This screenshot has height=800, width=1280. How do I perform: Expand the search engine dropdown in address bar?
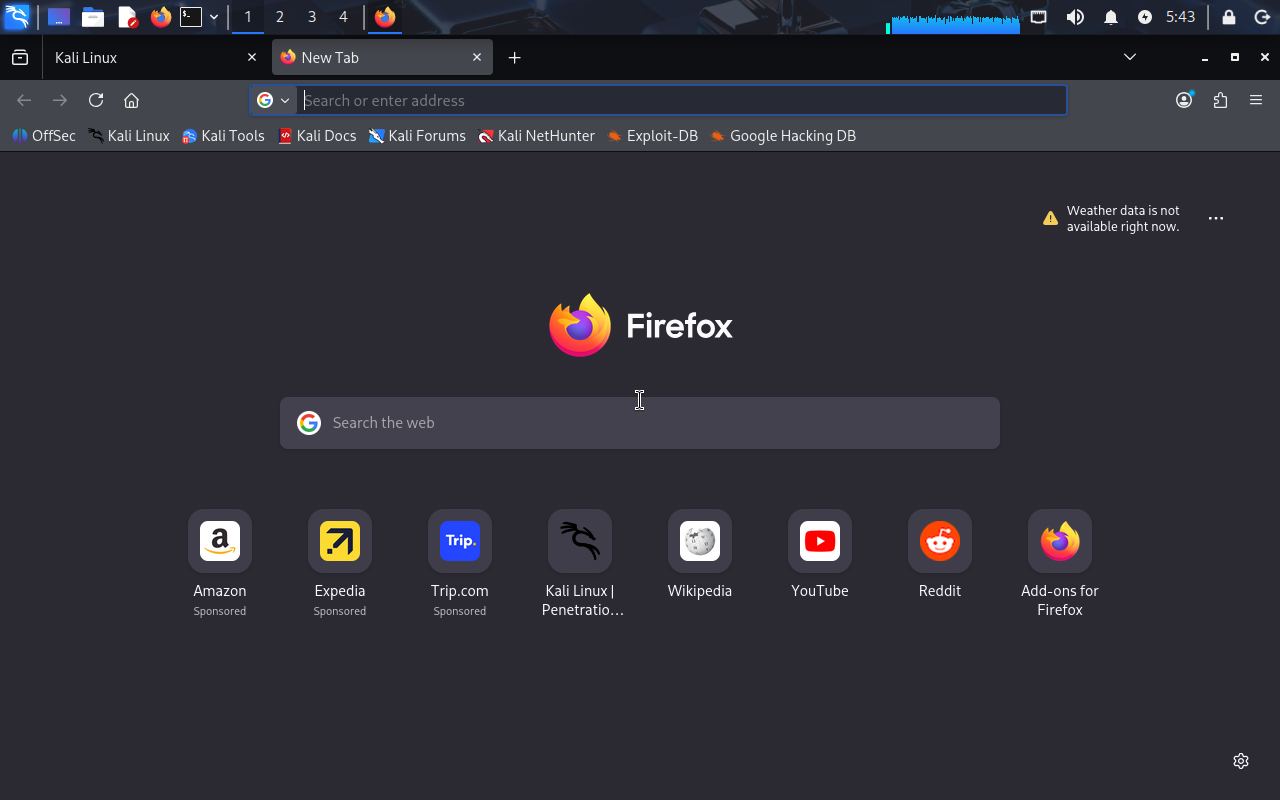pyautogui.click(x=273, y=100)
